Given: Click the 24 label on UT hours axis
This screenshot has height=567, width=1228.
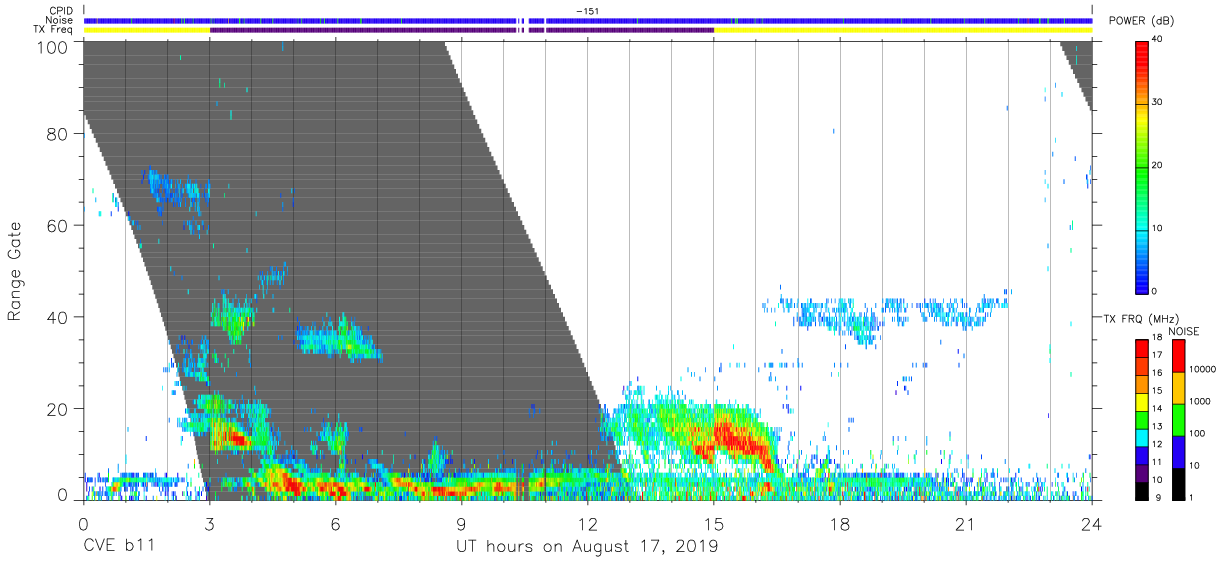Looking at the screenshot, I should coord(1092,524).
